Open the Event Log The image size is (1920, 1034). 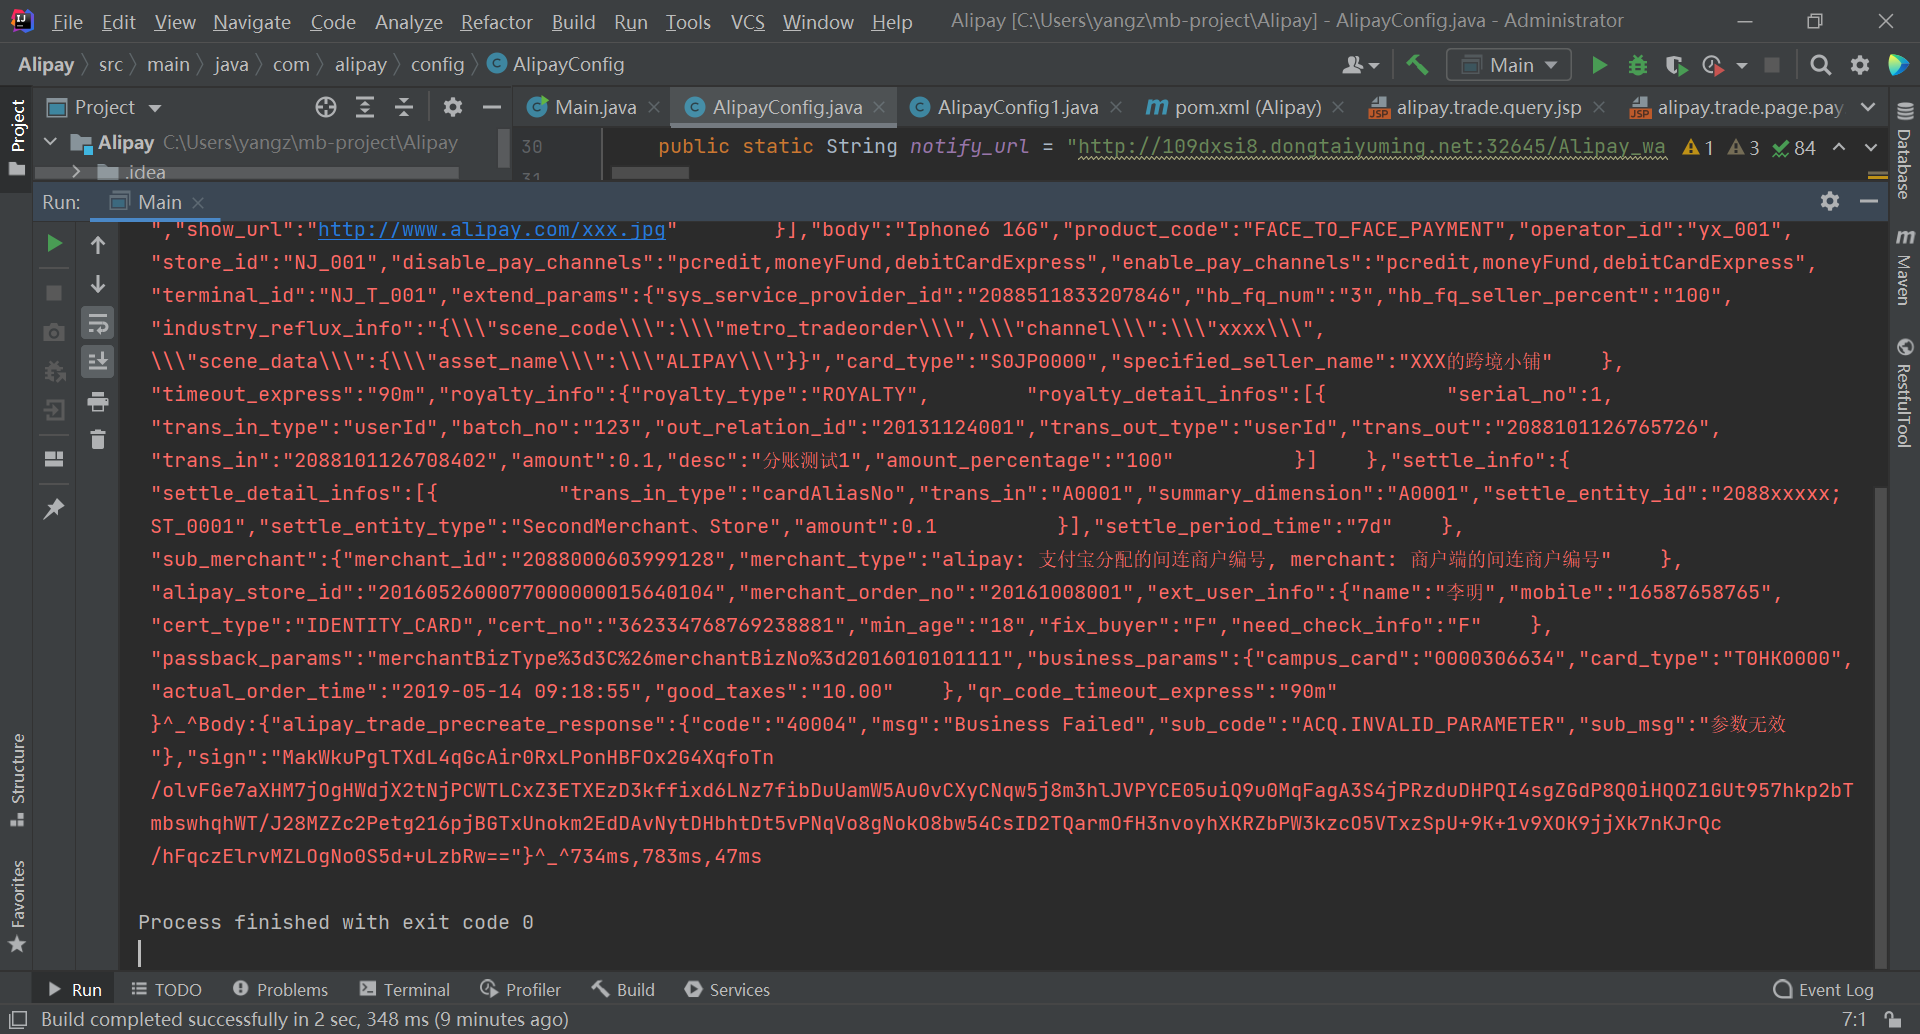pyautogui.click(x=1823, y=989)
